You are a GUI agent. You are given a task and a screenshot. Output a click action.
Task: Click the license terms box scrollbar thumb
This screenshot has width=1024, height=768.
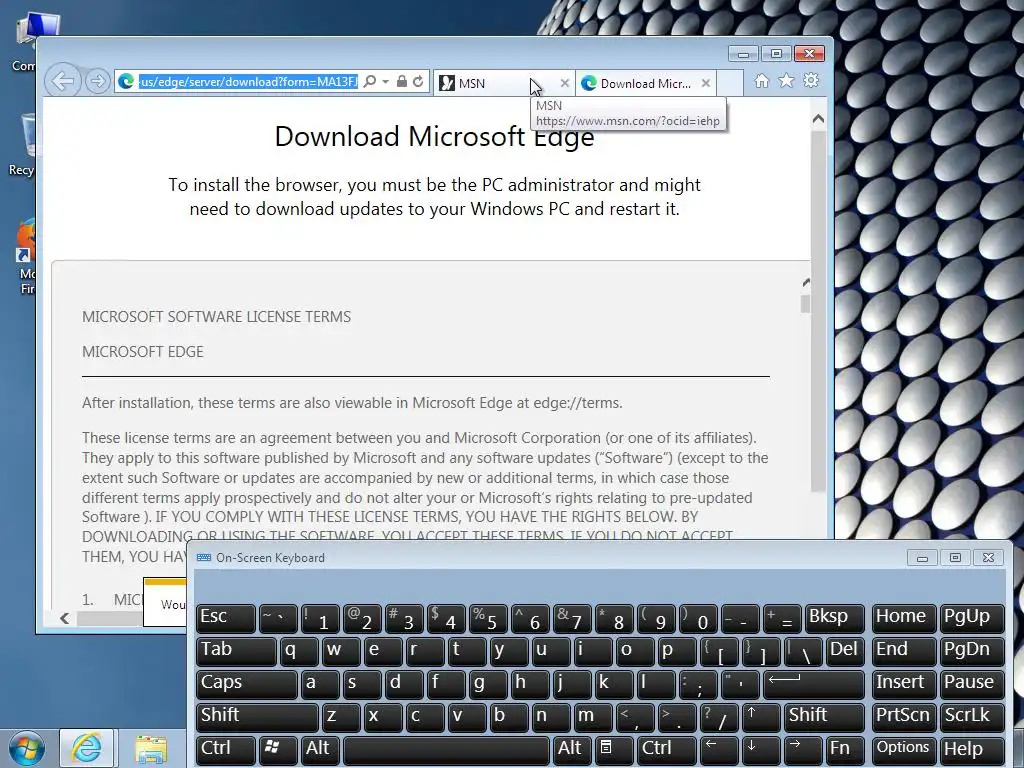805,304
